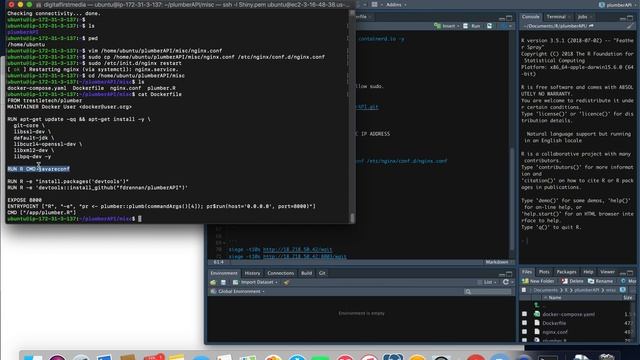Open the Packages tab
Screen dimensions: 640x360
[567, 272]
